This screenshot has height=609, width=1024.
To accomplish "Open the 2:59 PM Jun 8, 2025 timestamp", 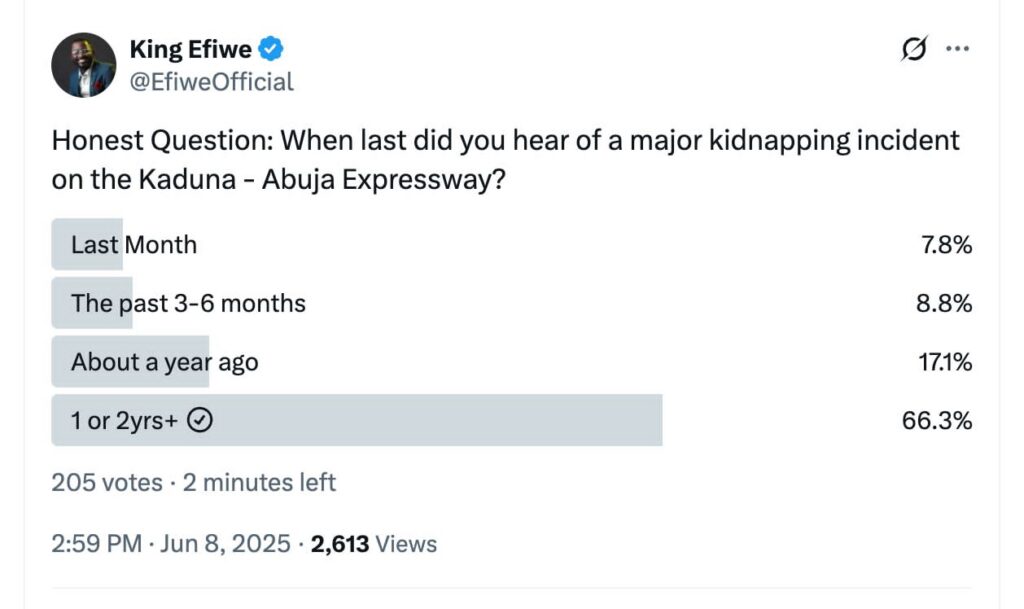I will click(x=171, y=544).
